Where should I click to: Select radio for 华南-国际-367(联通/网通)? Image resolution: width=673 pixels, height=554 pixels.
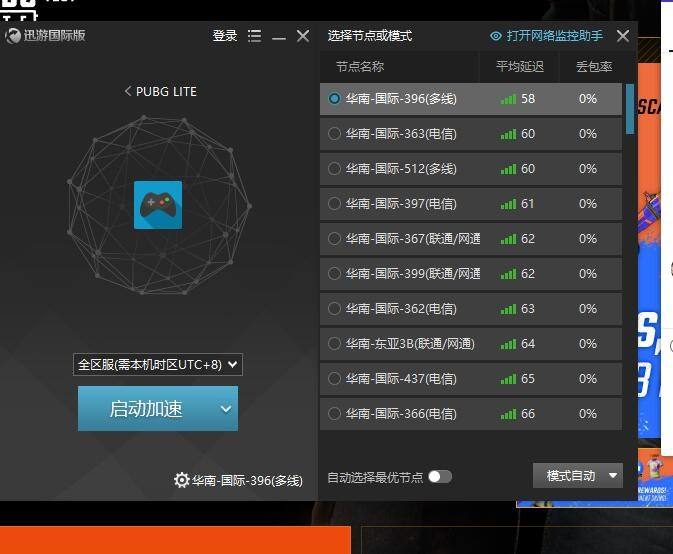click(334, 239)
